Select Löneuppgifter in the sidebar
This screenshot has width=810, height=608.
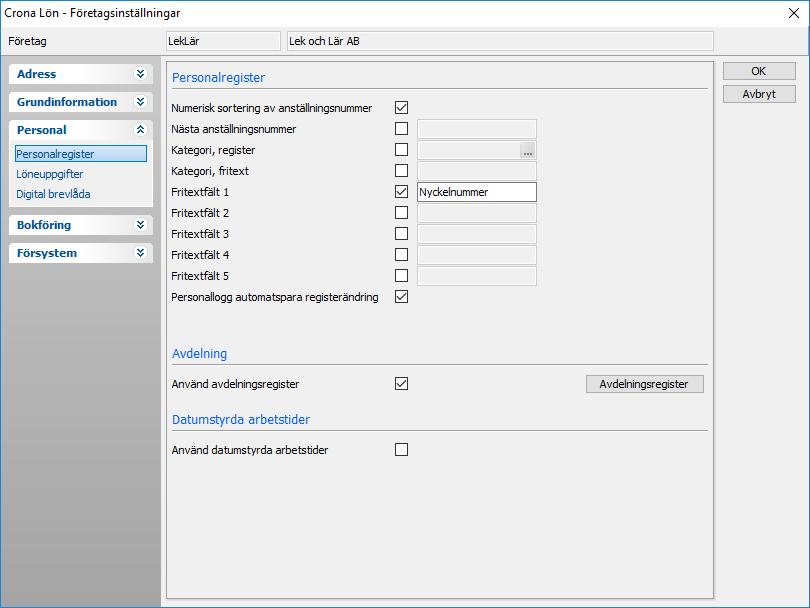click(50, 174)
